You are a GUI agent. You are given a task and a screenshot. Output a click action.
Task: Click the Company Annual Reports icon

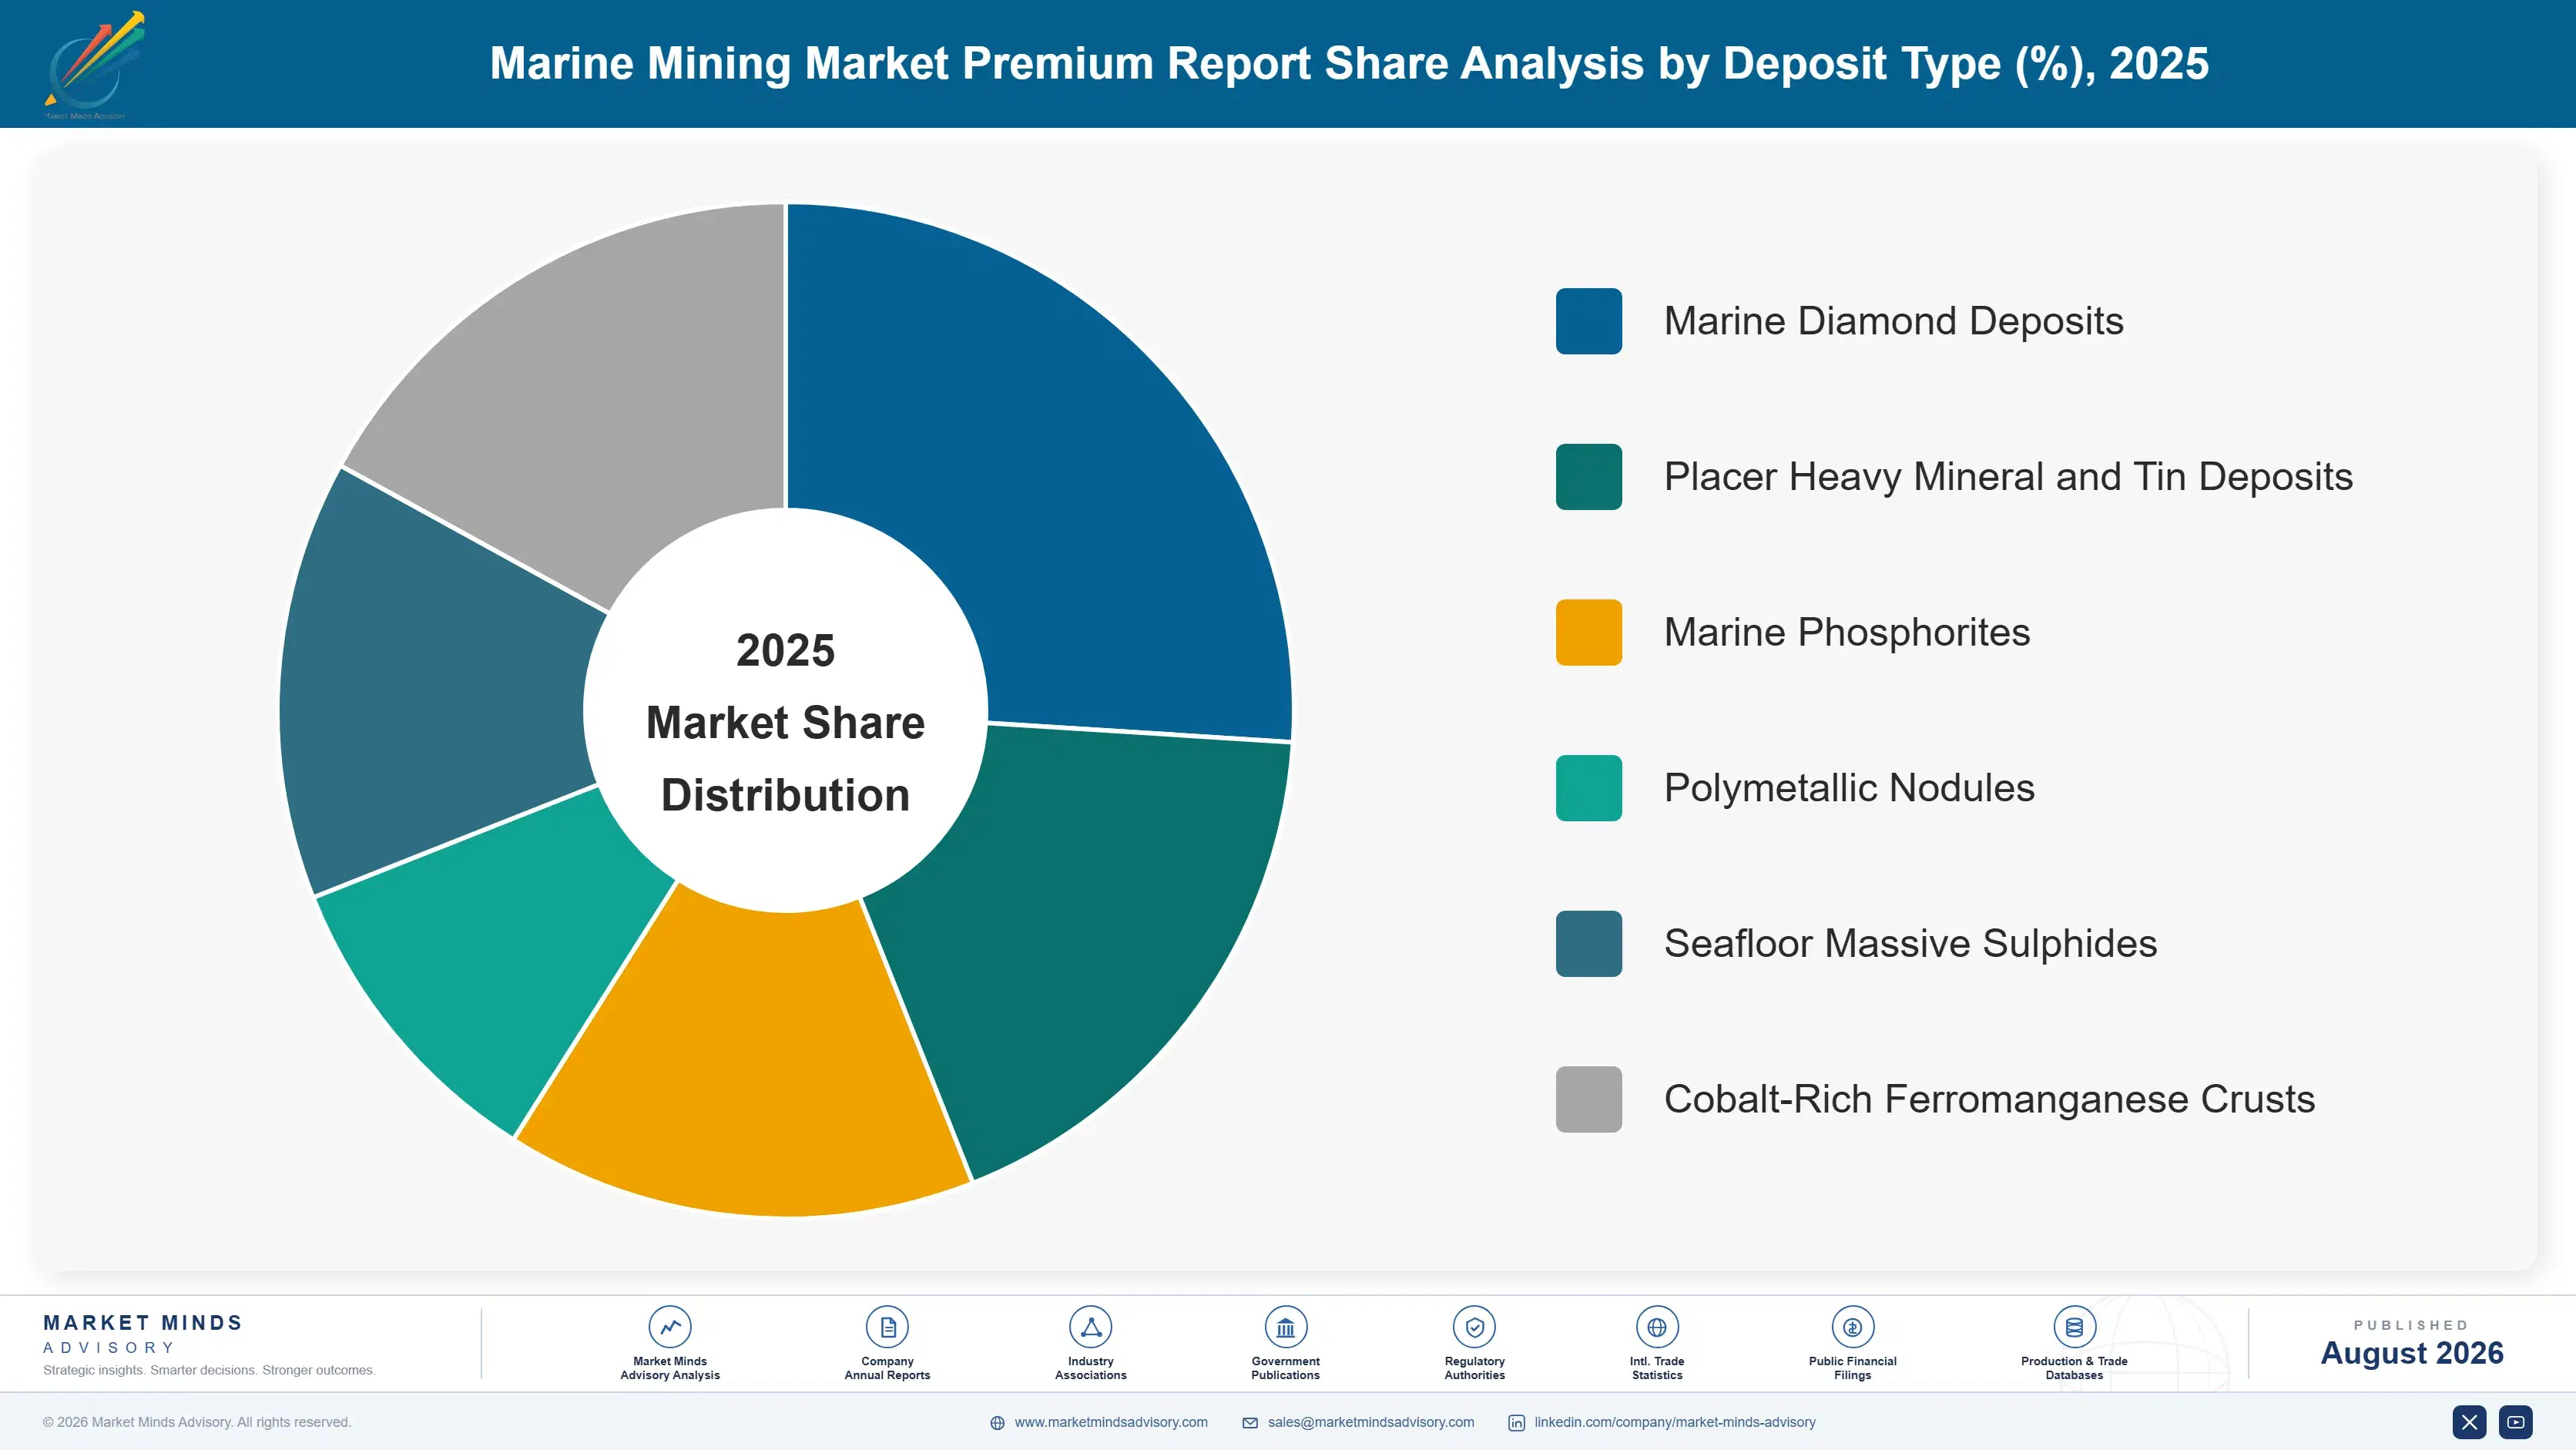[x=887, y=1327]
